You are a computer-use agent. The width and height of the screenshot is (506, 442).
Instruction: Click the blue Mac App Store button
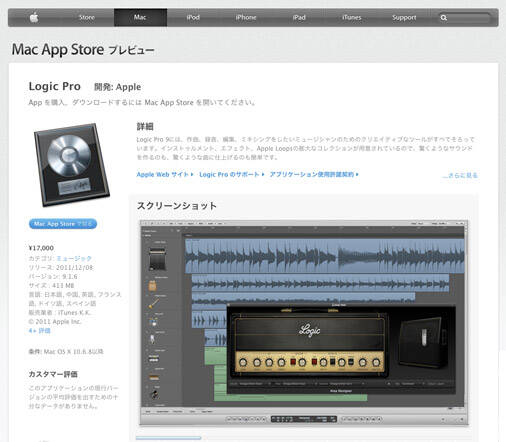click(63, 224)
